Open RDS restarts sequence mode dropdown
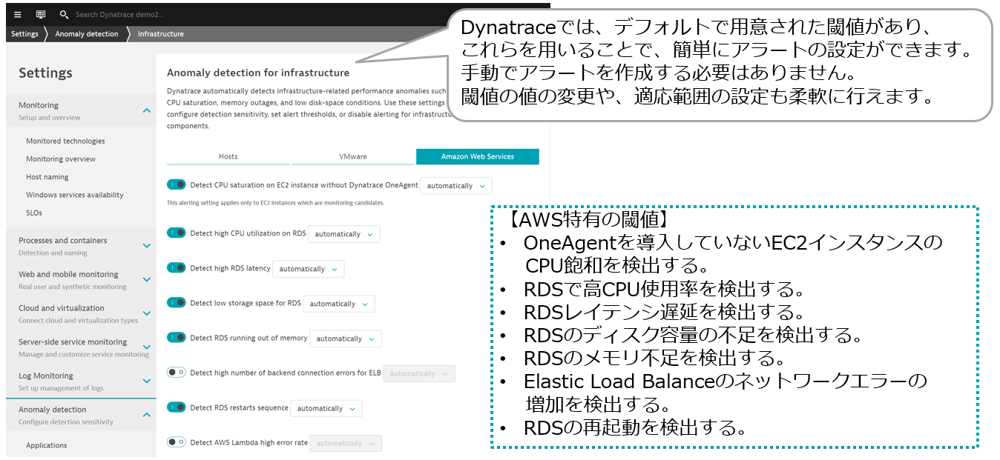Image resolution: width=1000 pixels, height=460 pixels. pyautogui.click(x=326, y=408)
